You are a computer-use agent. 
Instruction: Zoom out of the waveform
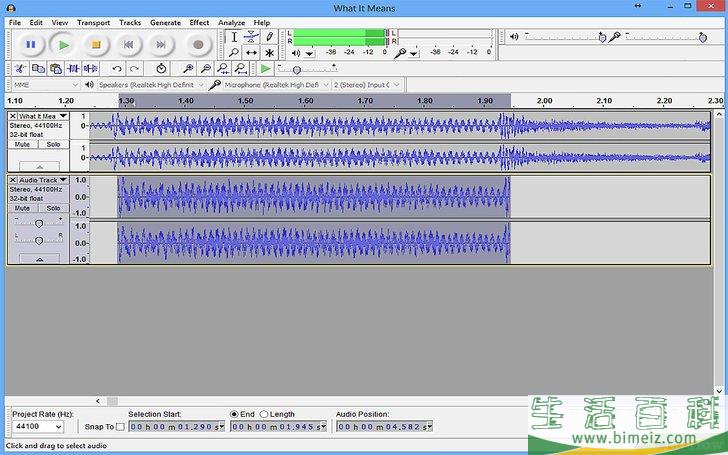click(x=205, y=69)
